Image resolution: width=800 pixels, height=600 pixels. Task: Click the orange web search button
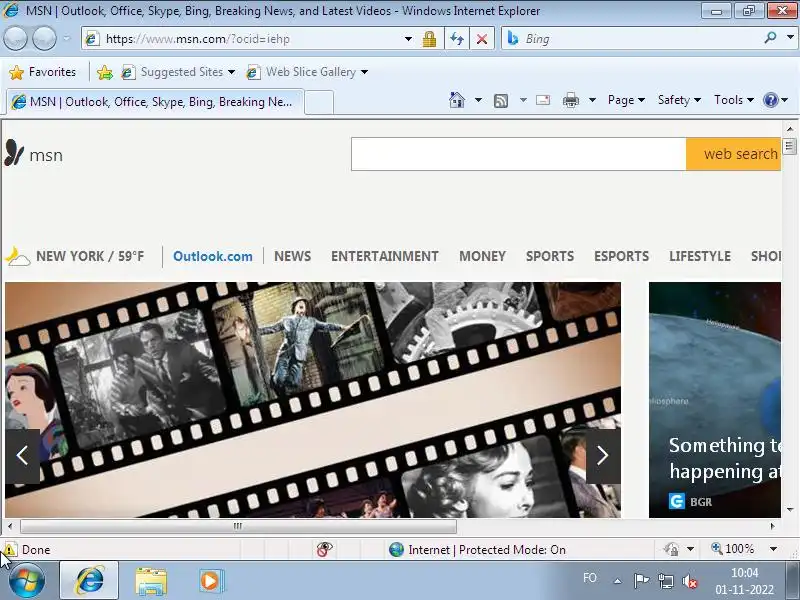click(x=733, y=154)
